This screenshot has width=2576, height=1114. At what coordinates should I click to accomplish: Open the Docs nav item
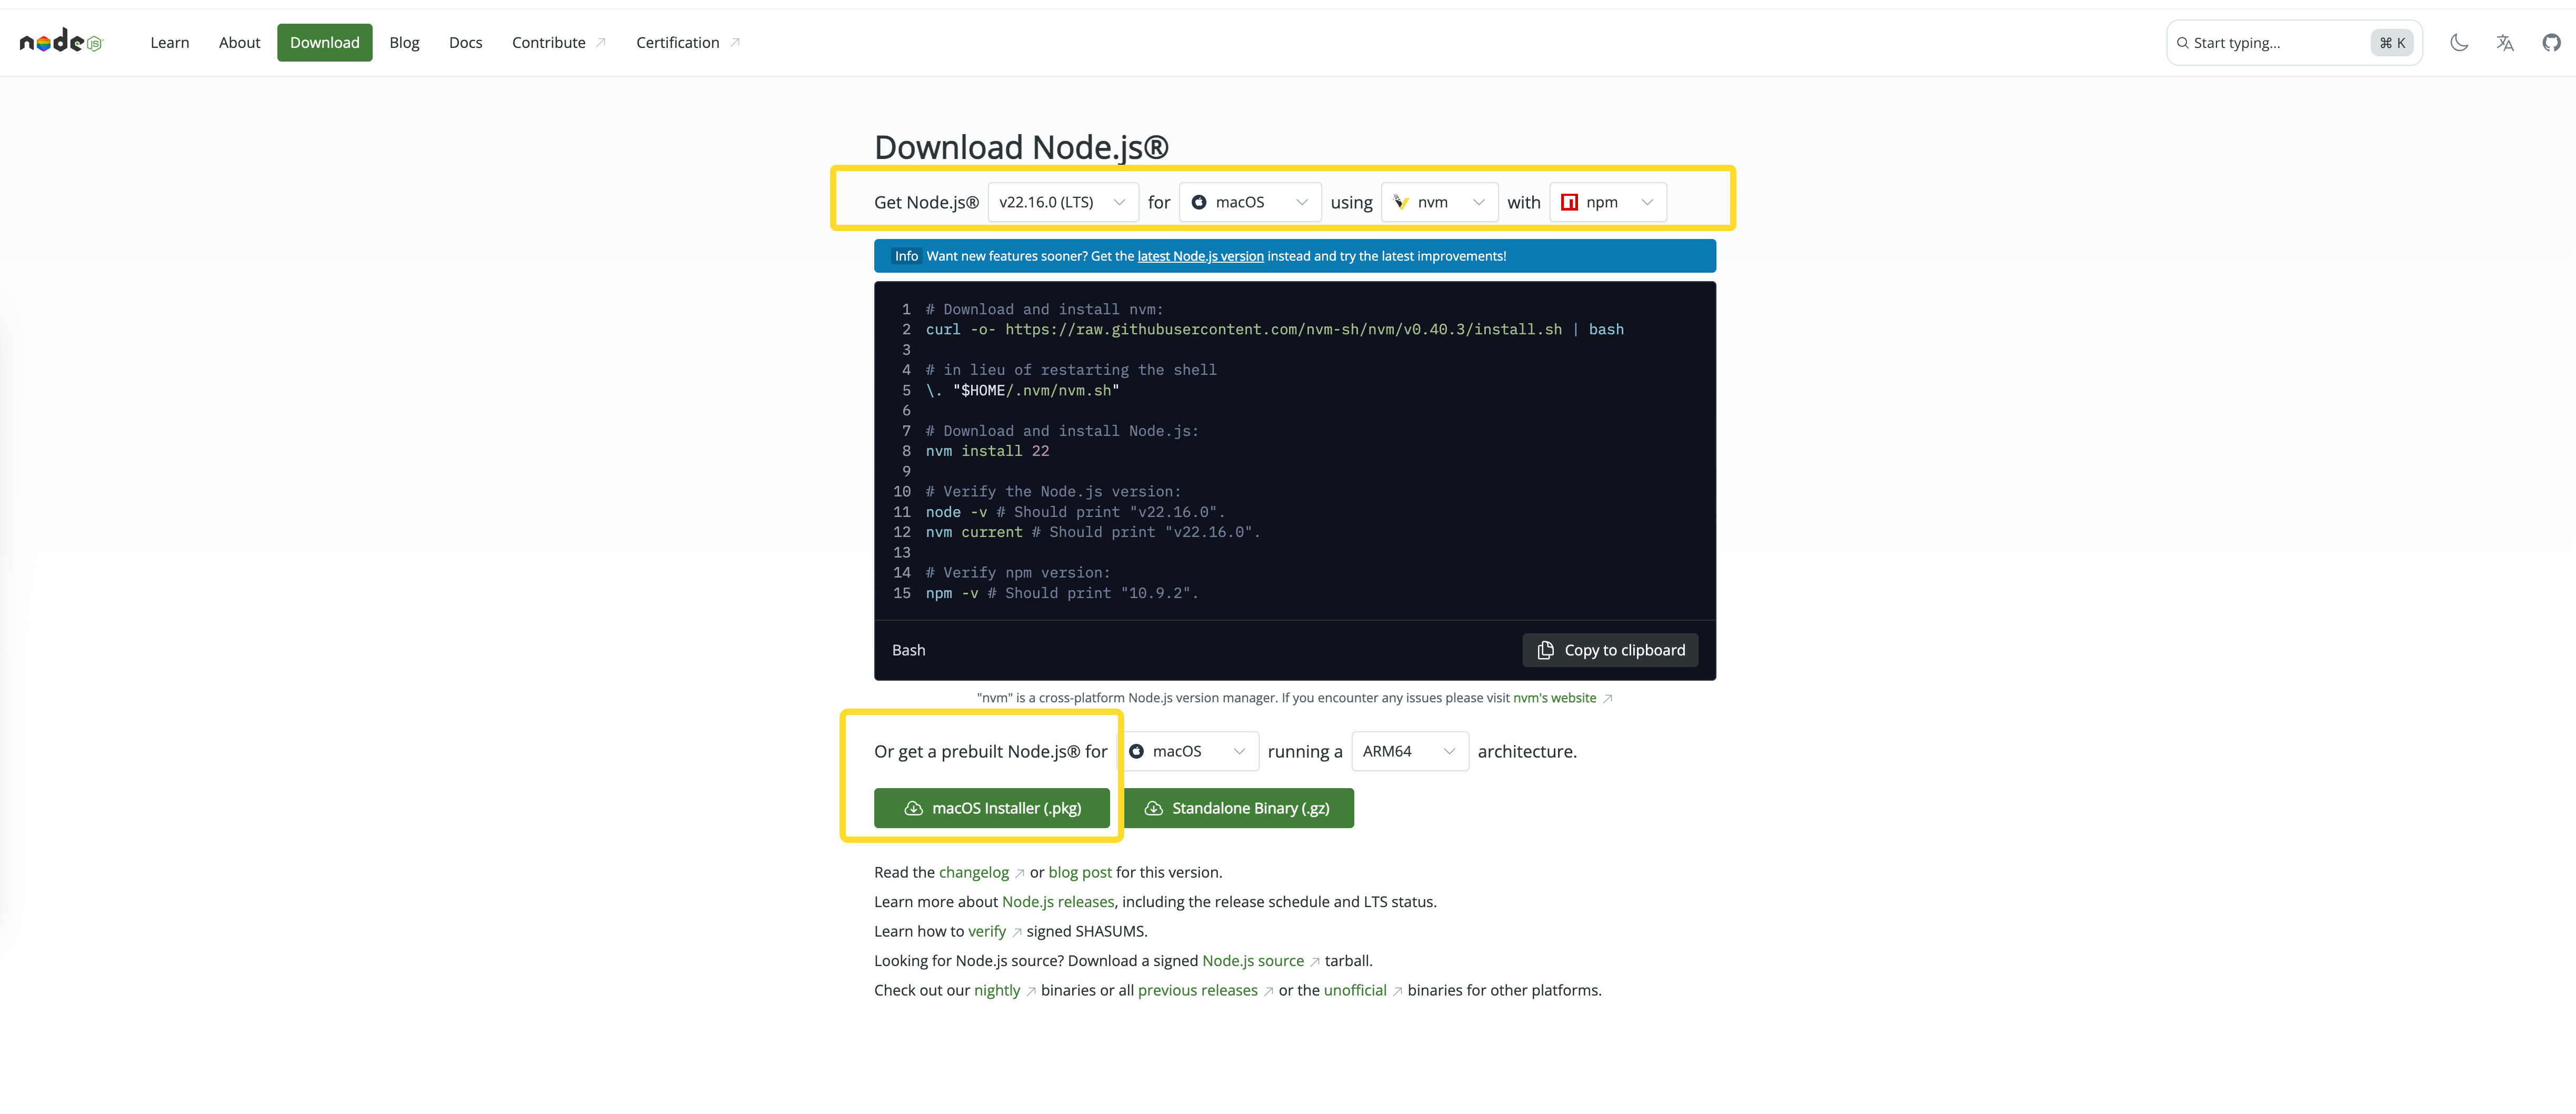coord(465,42)
